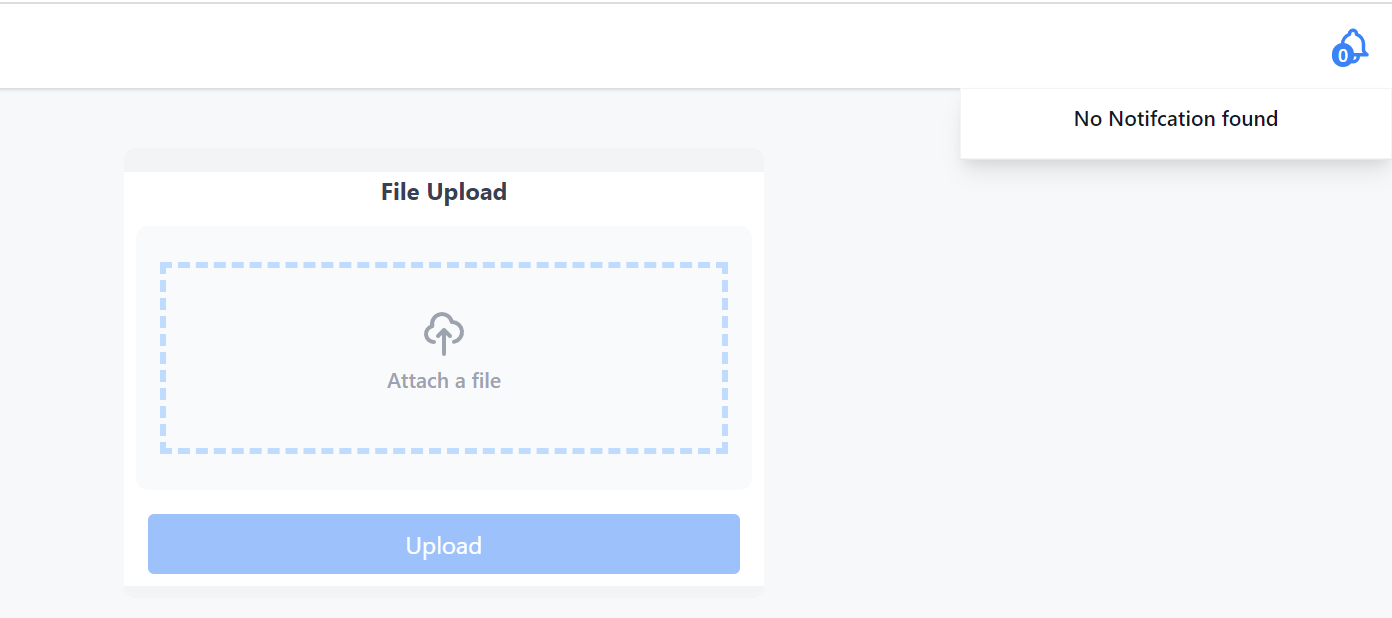This screenshot has height=618, width=1392.
Task: Click the bell clapper at its bottom
Action: pos(1356,58)
